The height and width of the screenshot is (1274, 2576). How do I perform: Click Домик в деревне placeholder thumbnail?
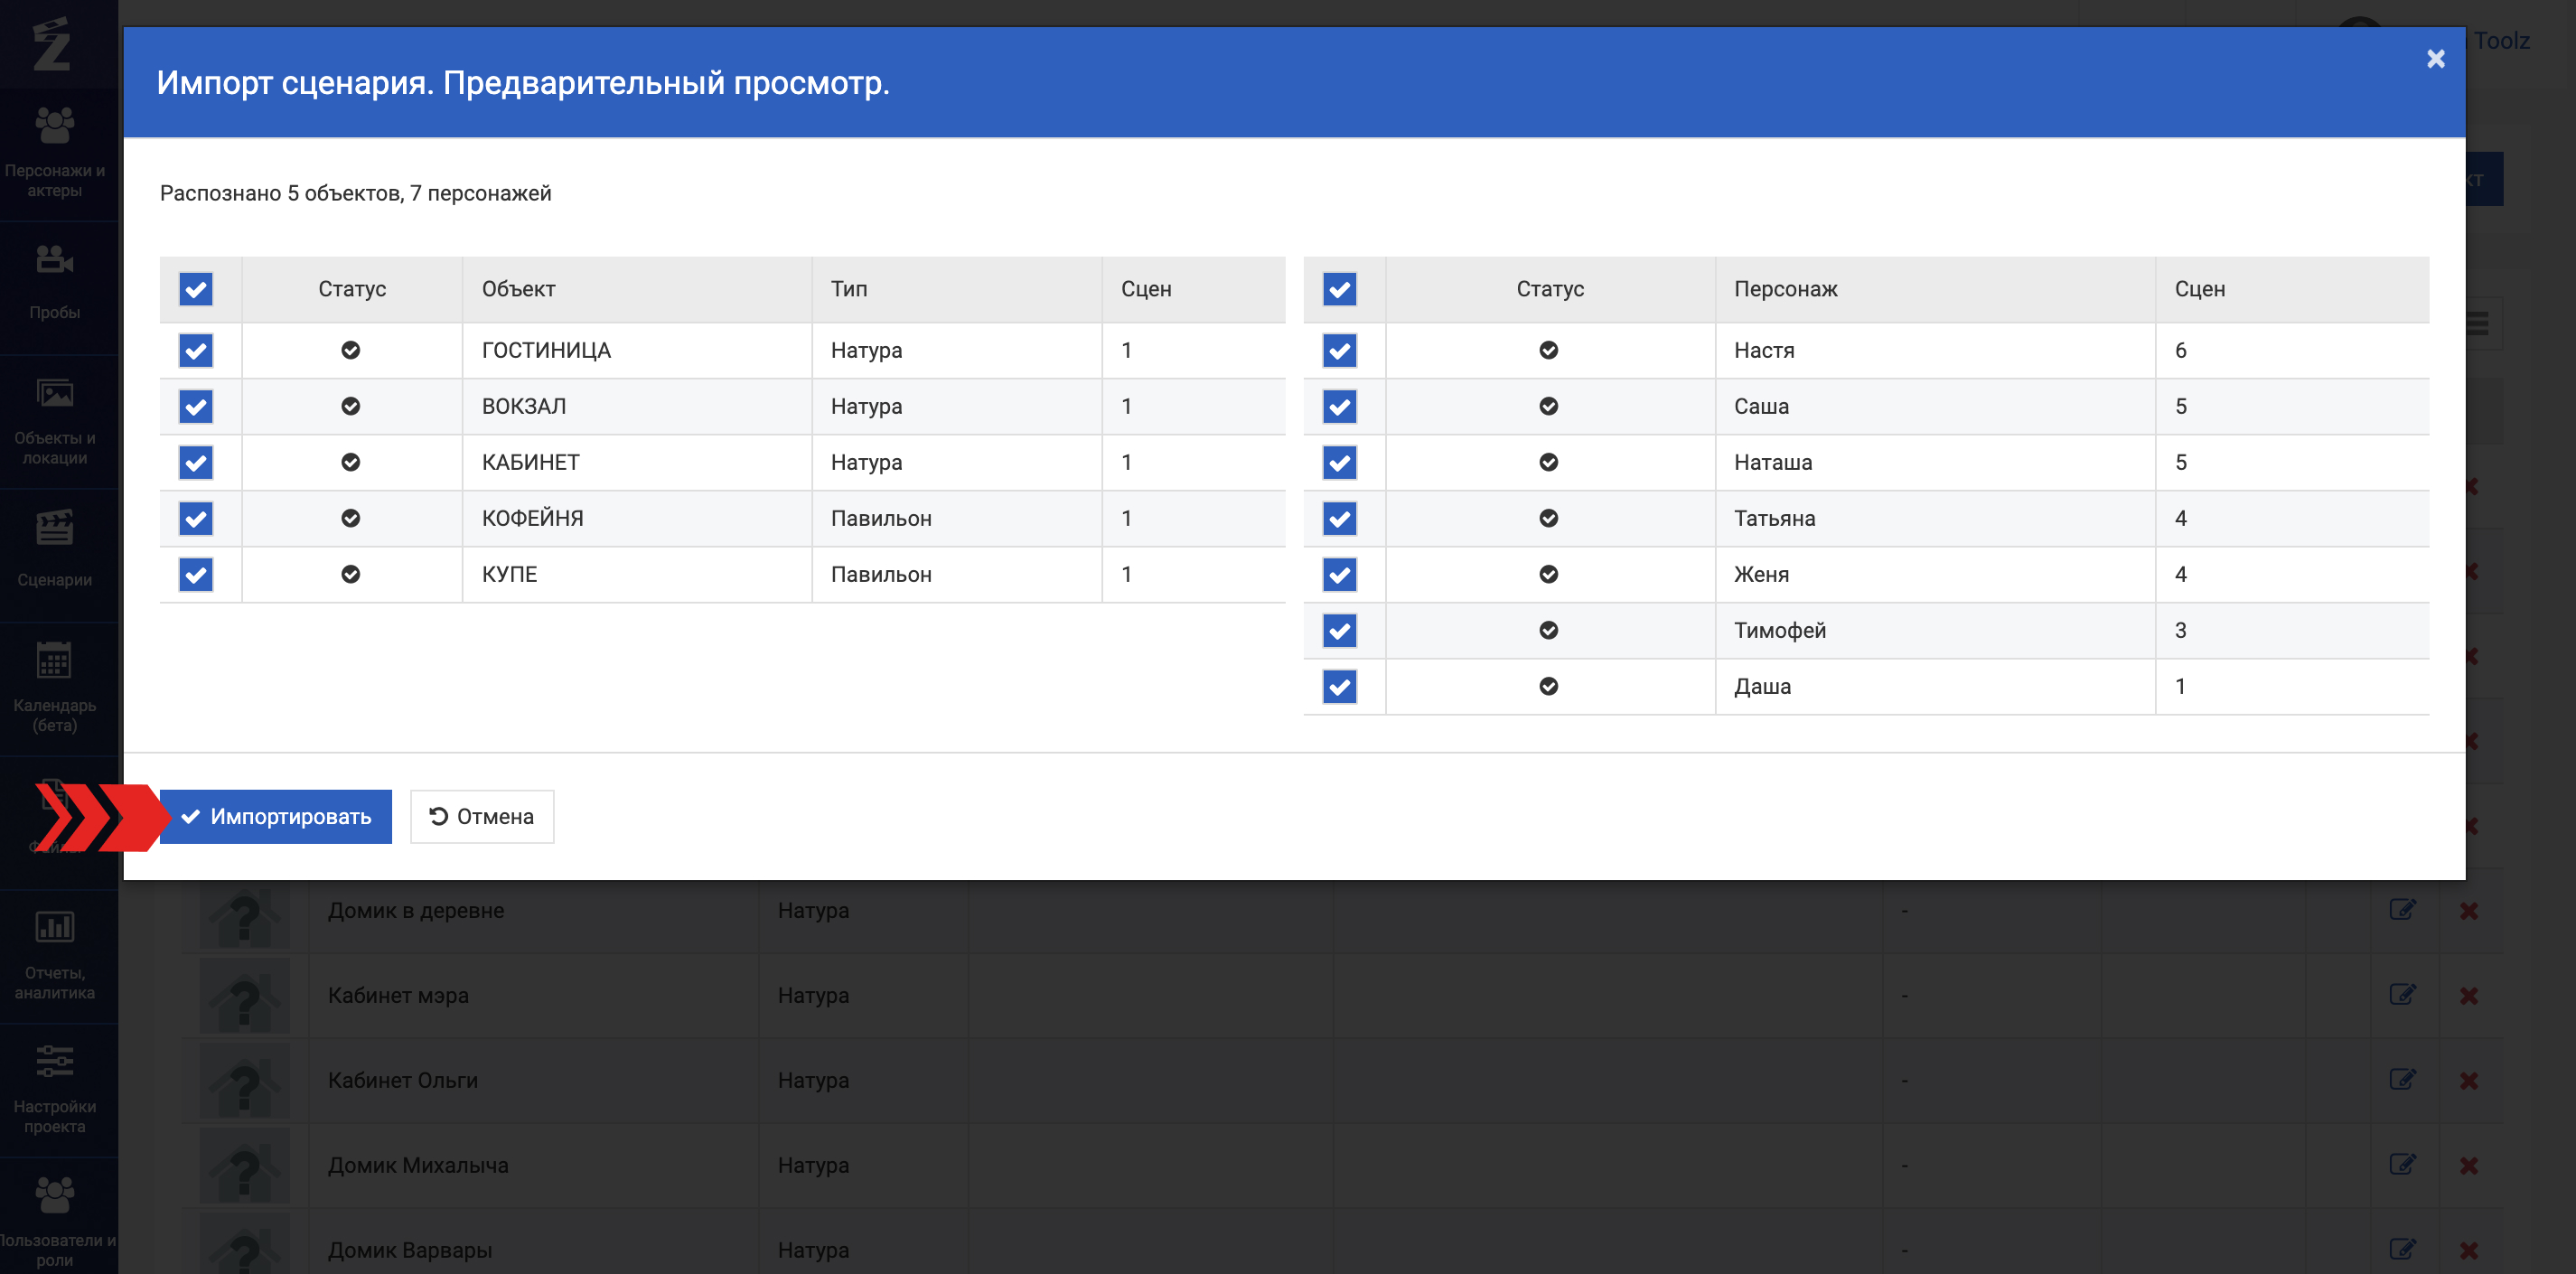(245, 914)
